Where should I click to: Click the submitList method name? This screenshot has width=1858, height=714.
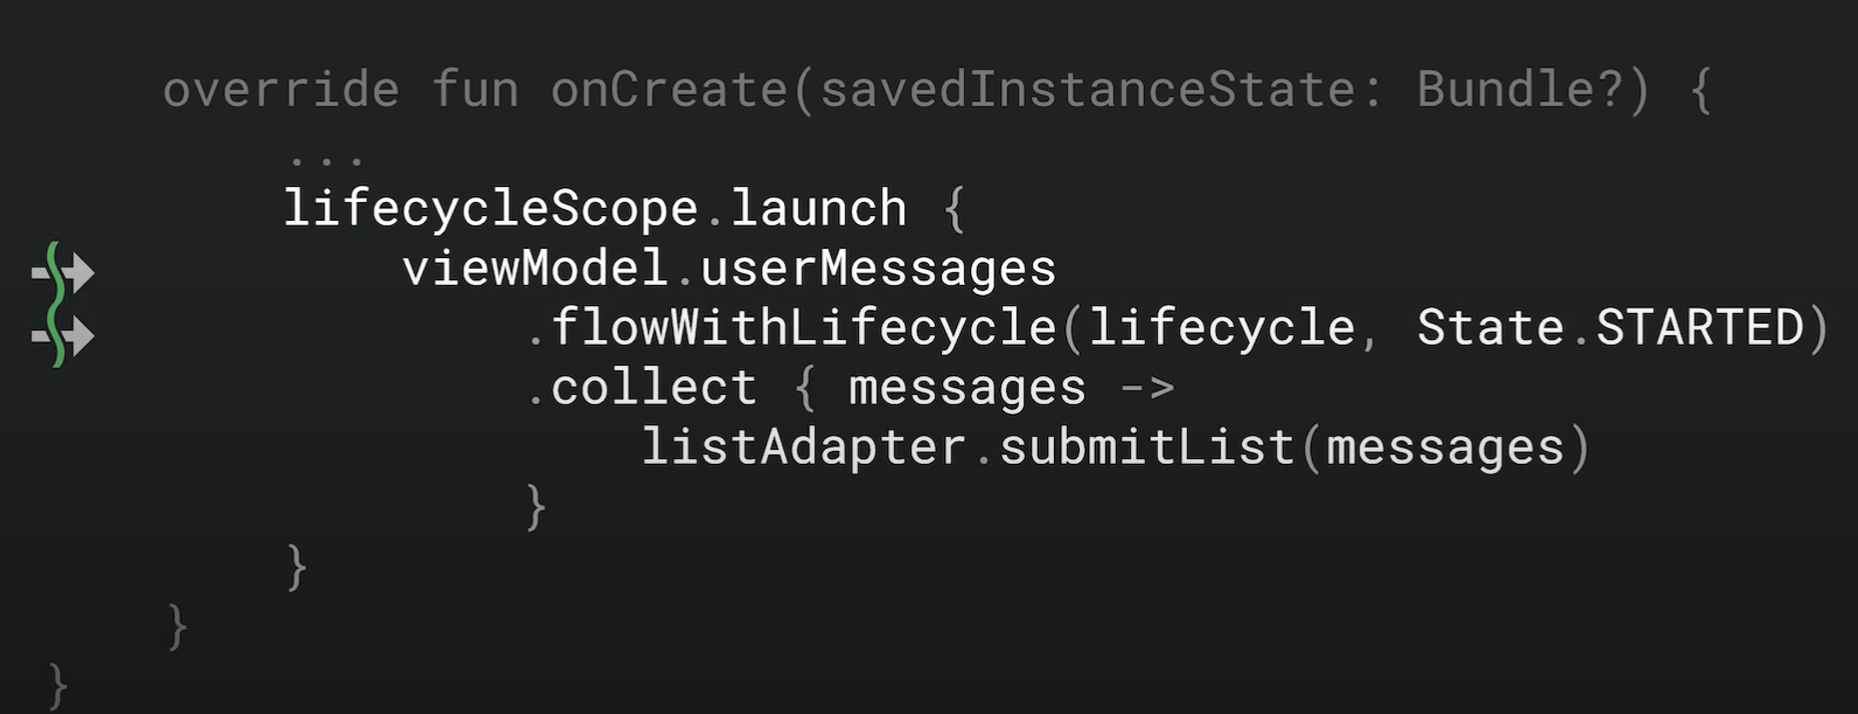(x=1147, y=448)
